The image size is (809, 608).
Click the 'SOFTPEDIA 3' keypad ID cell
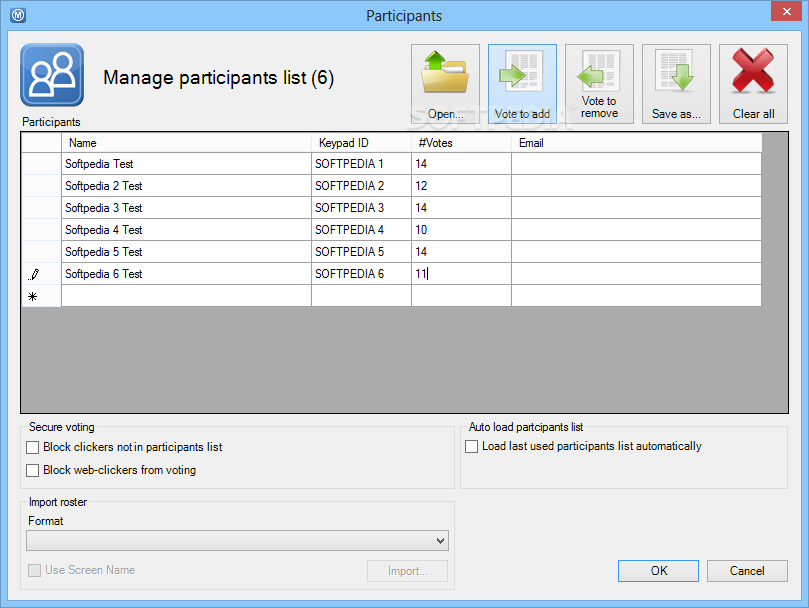(x=361, y=208)
